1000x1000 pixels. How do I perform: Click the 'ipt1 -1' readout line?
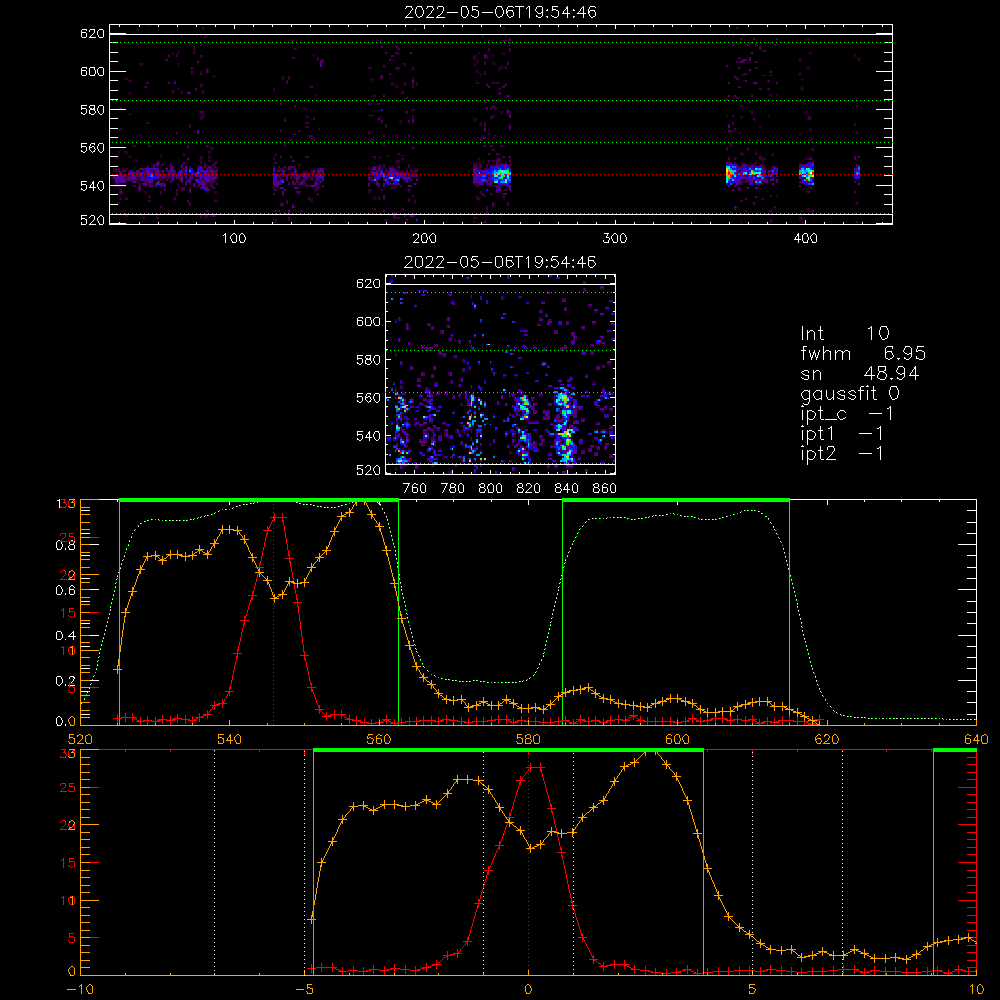pyautogui.click(x=842, y=434)
